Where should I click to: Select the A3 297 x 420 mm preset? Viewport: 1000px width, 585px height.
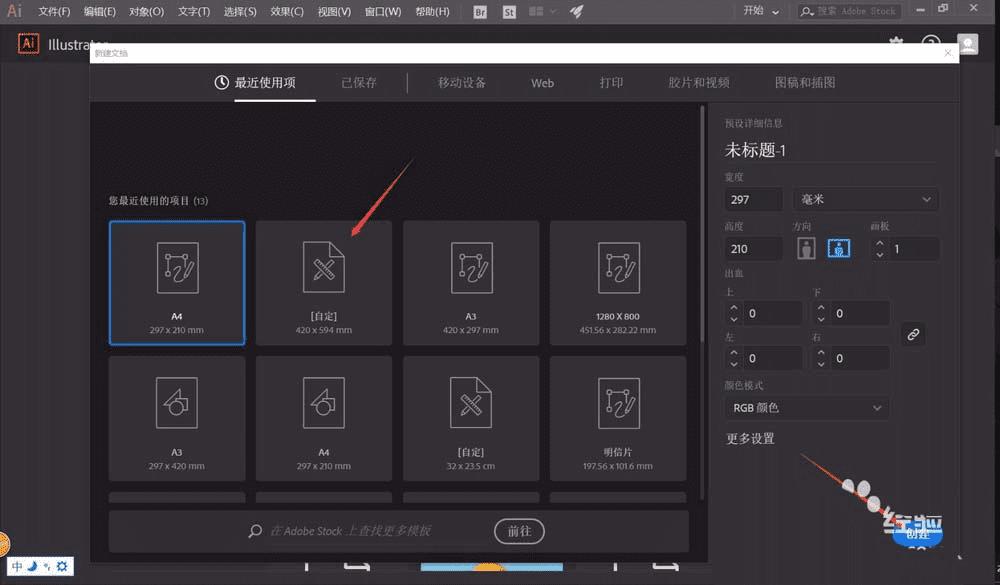point(177,418)
